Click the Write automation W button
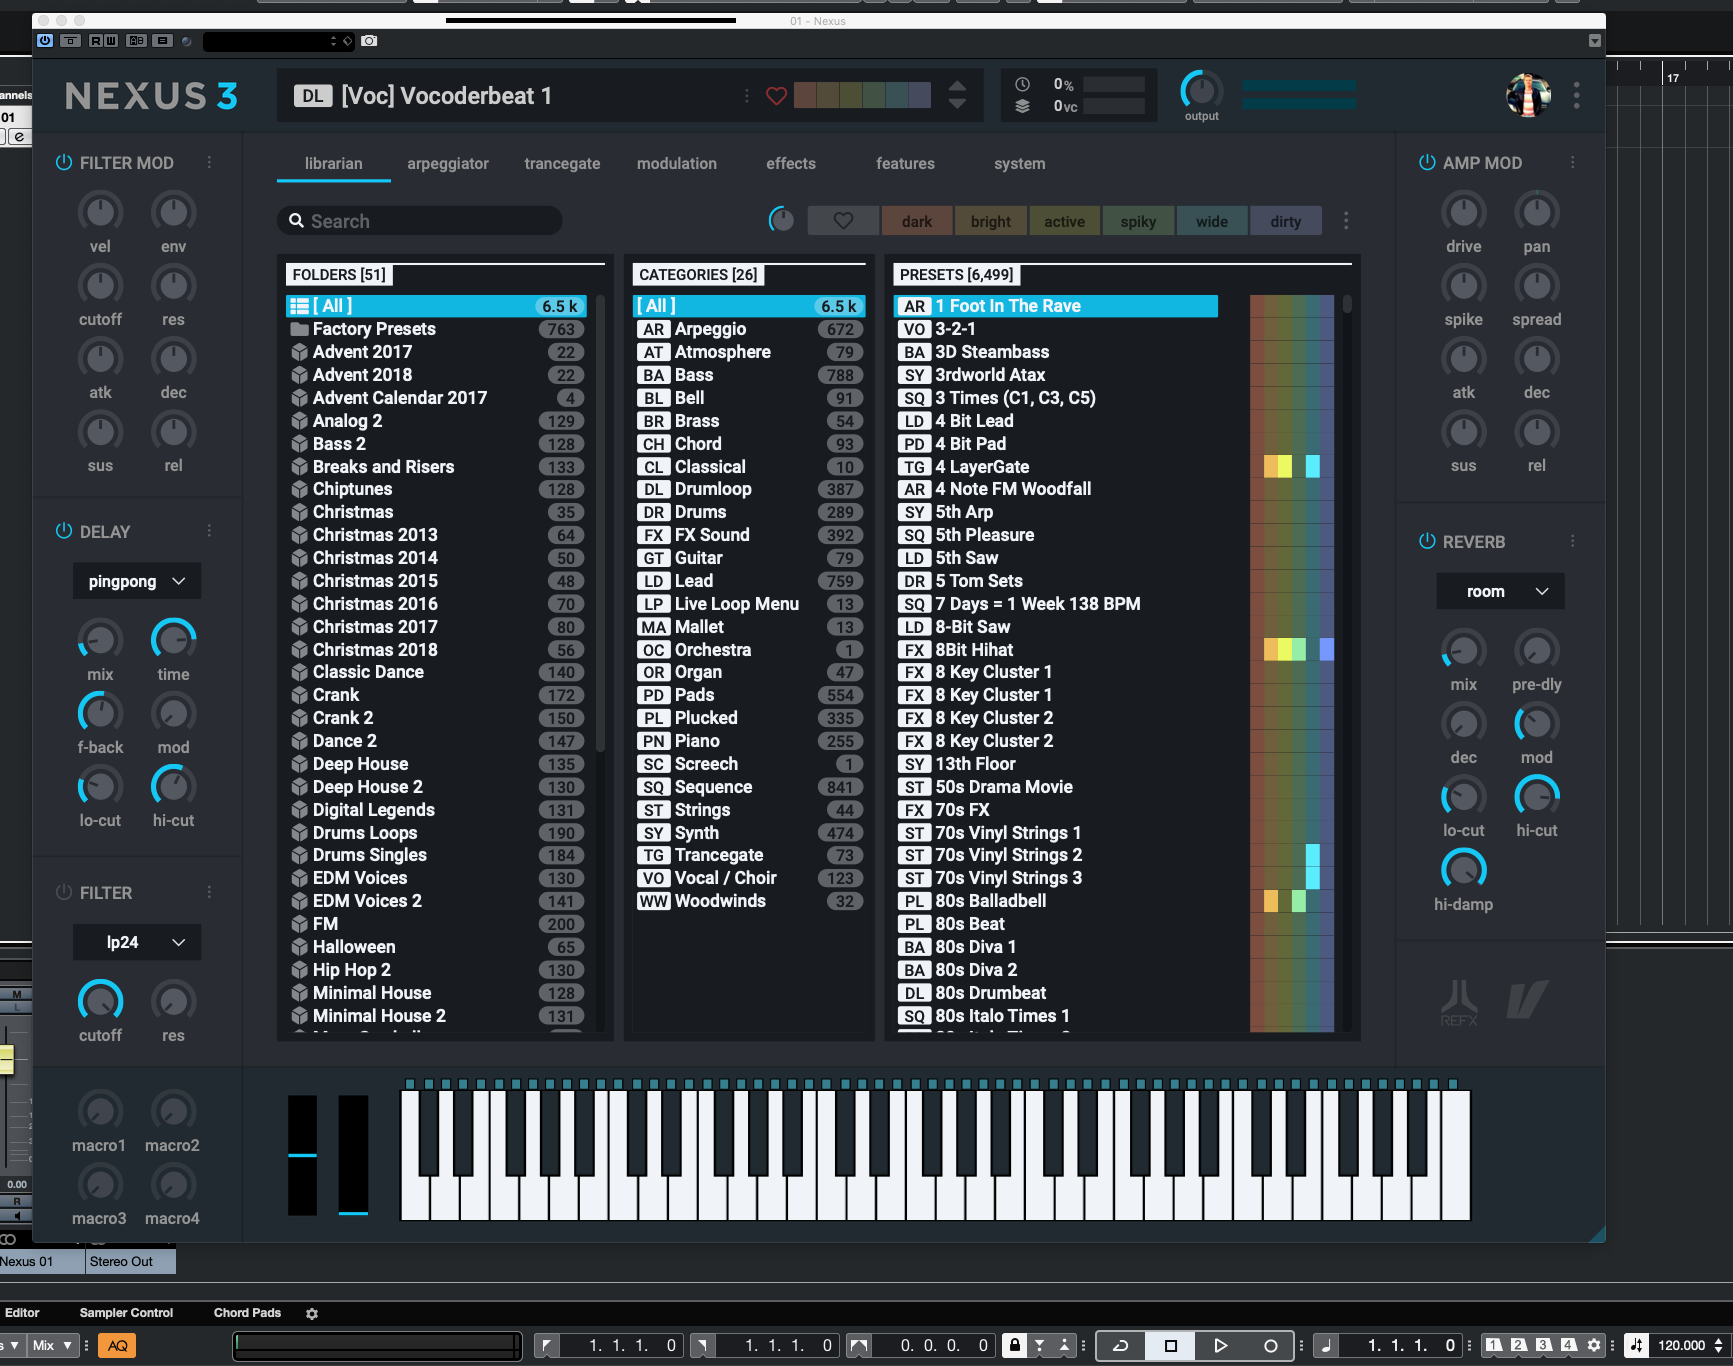1733x1366 pixels. pyautogui.click(x=110, y=41)
